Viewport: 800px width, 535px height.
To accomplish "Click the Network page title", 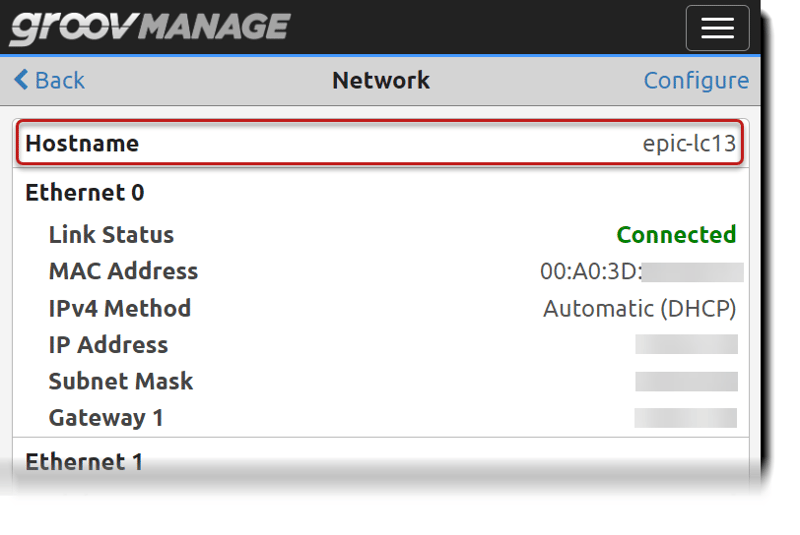I will (x=380, y=80).
